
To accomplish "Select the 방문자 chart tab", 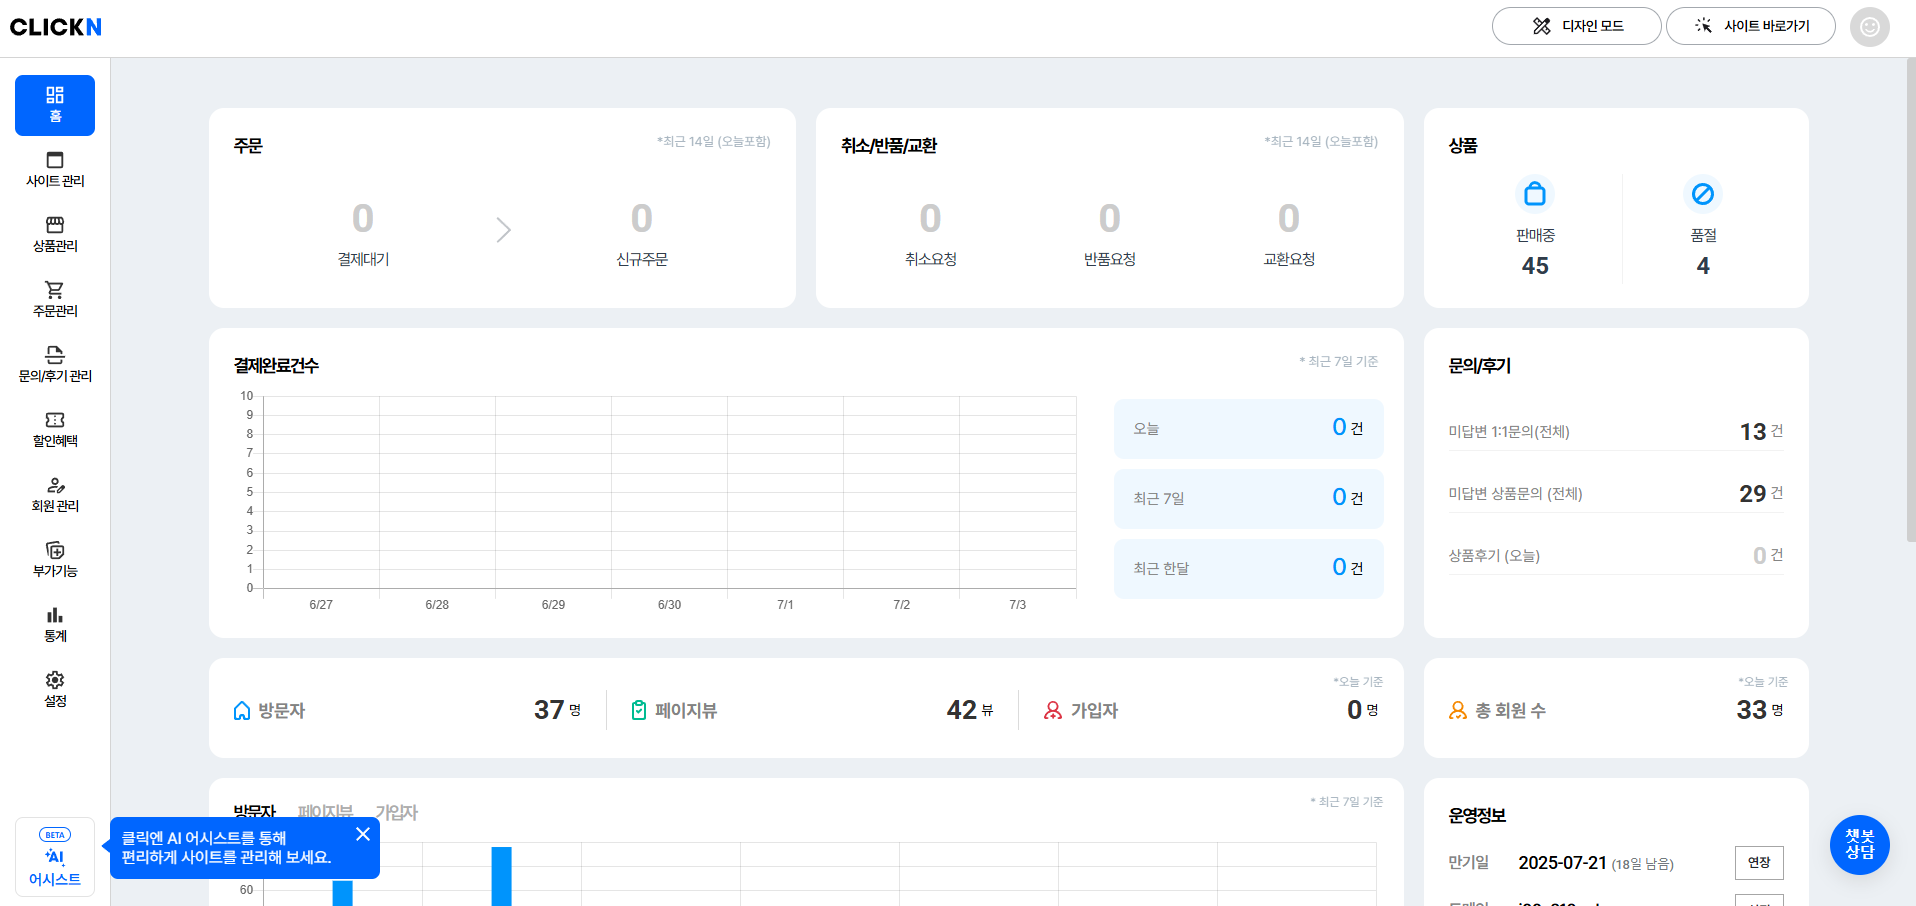I will click(255, 812).
